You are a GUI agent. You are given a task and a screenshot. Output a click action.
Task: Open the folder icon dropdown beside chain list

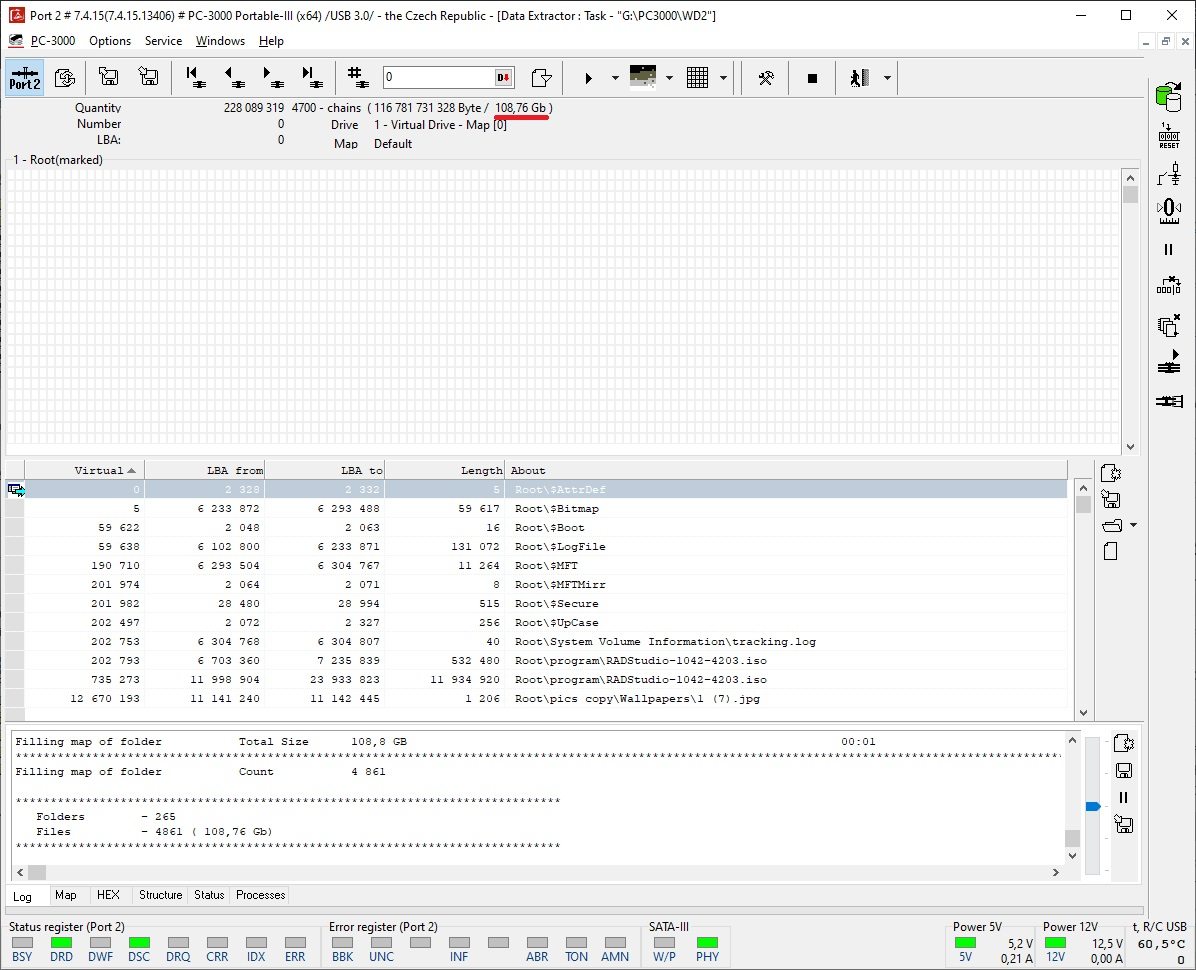pyautogui.click(x=1133, y=526)
